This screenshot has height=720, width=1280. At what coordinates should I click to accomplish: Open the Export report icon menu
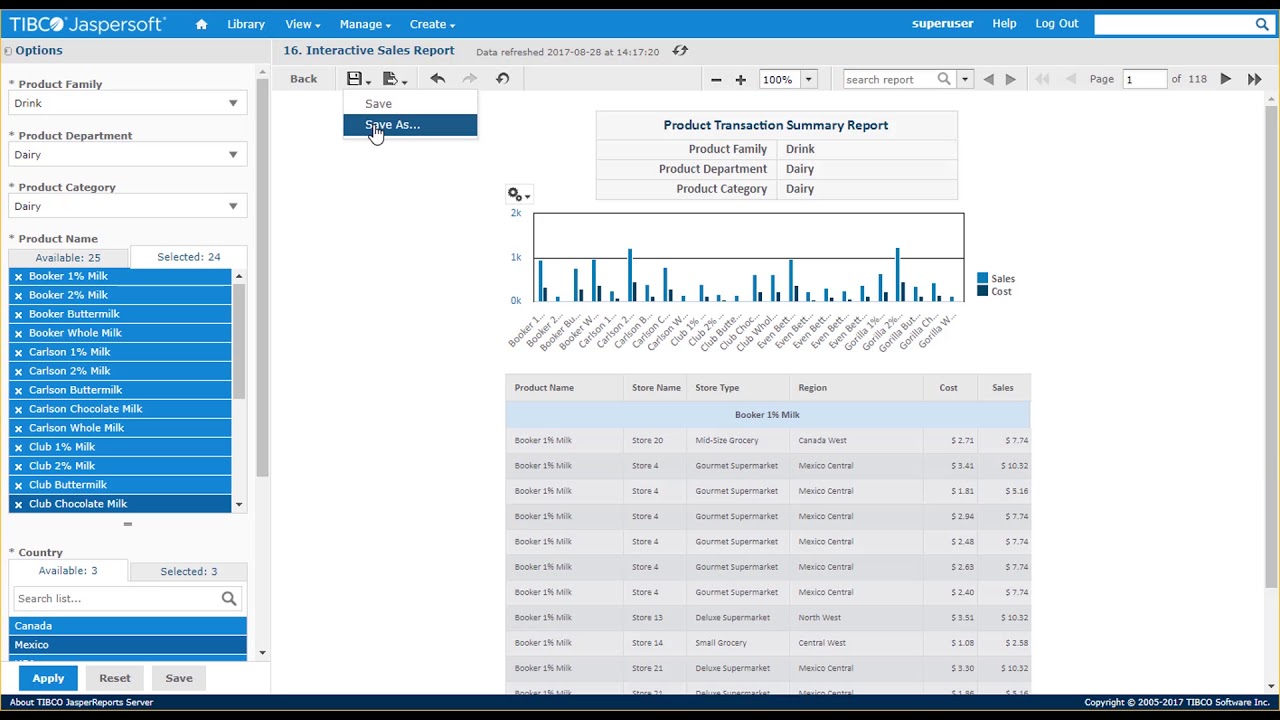coord(393,79)
